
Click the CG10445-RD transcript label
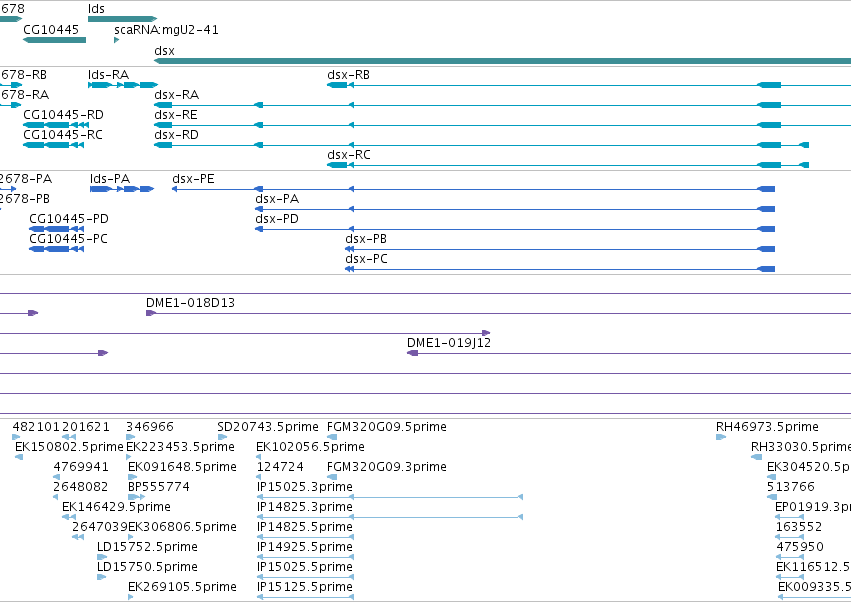[x=63, y=115]
